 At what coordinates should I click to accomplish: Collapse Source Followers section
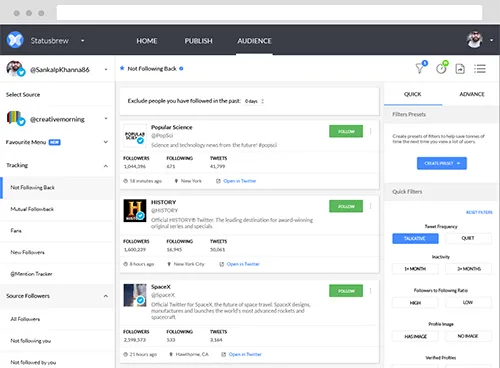coord(106,296)
